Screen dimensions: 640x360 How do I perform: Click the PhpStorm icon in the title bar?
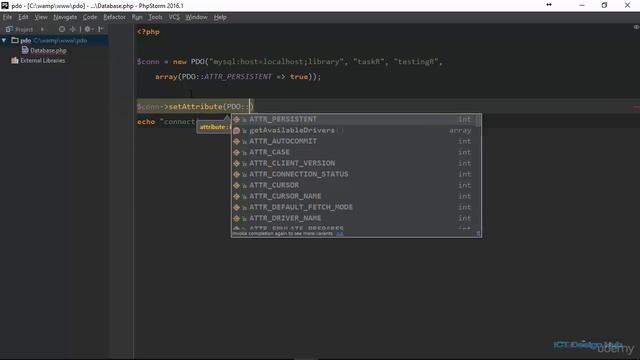[x=5, y=5]
